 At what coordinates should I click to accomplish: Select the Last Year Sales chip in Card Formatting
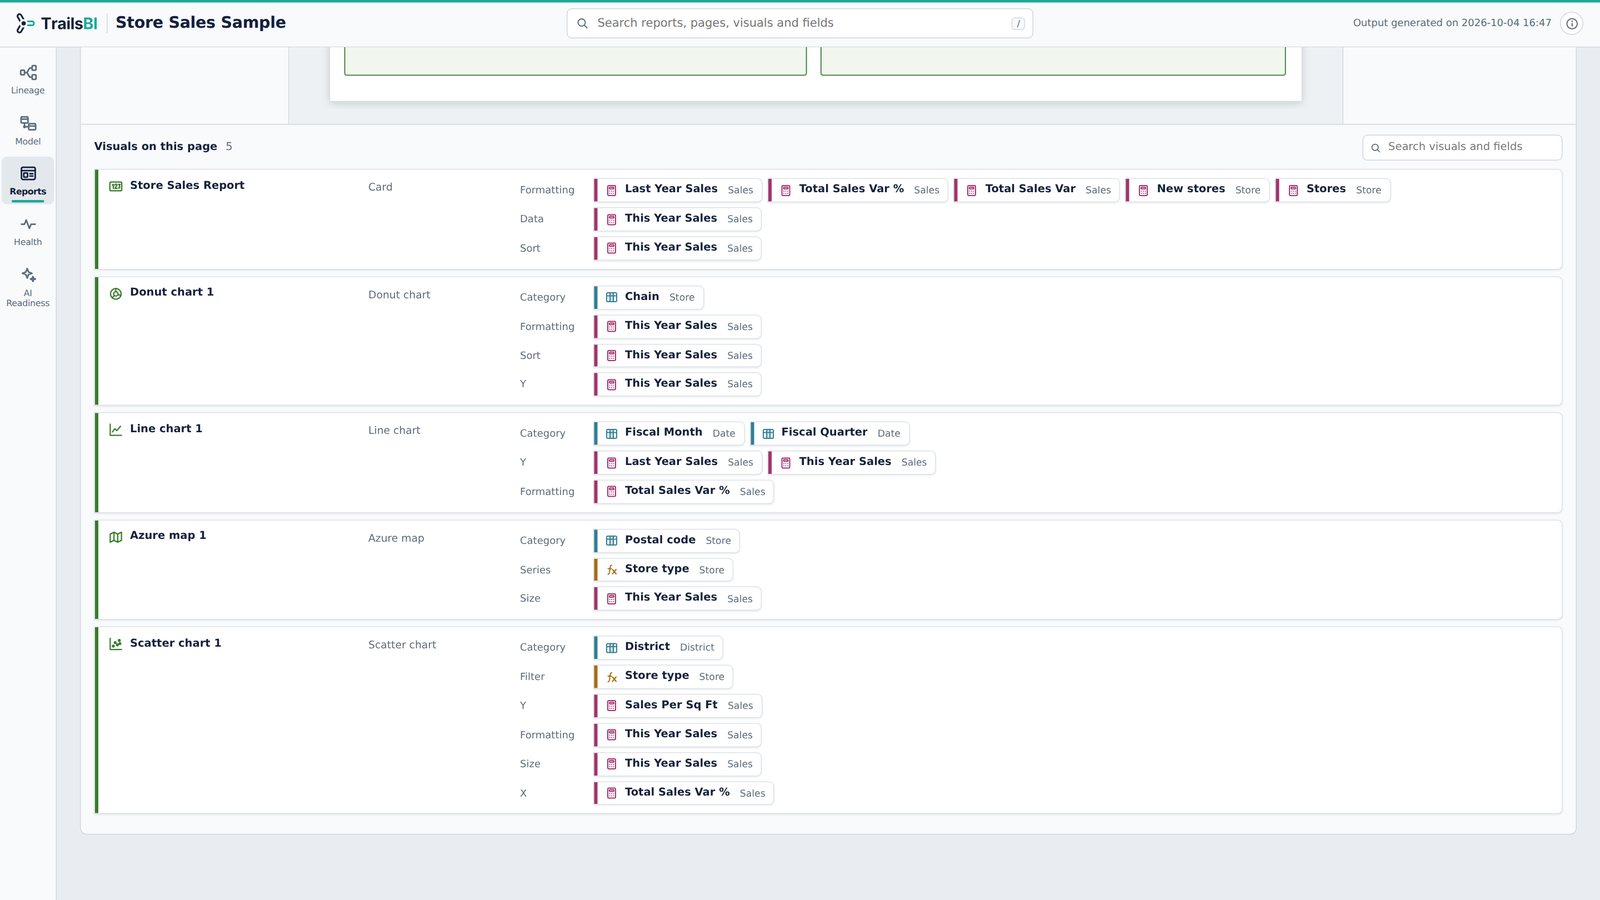(678, 190)
